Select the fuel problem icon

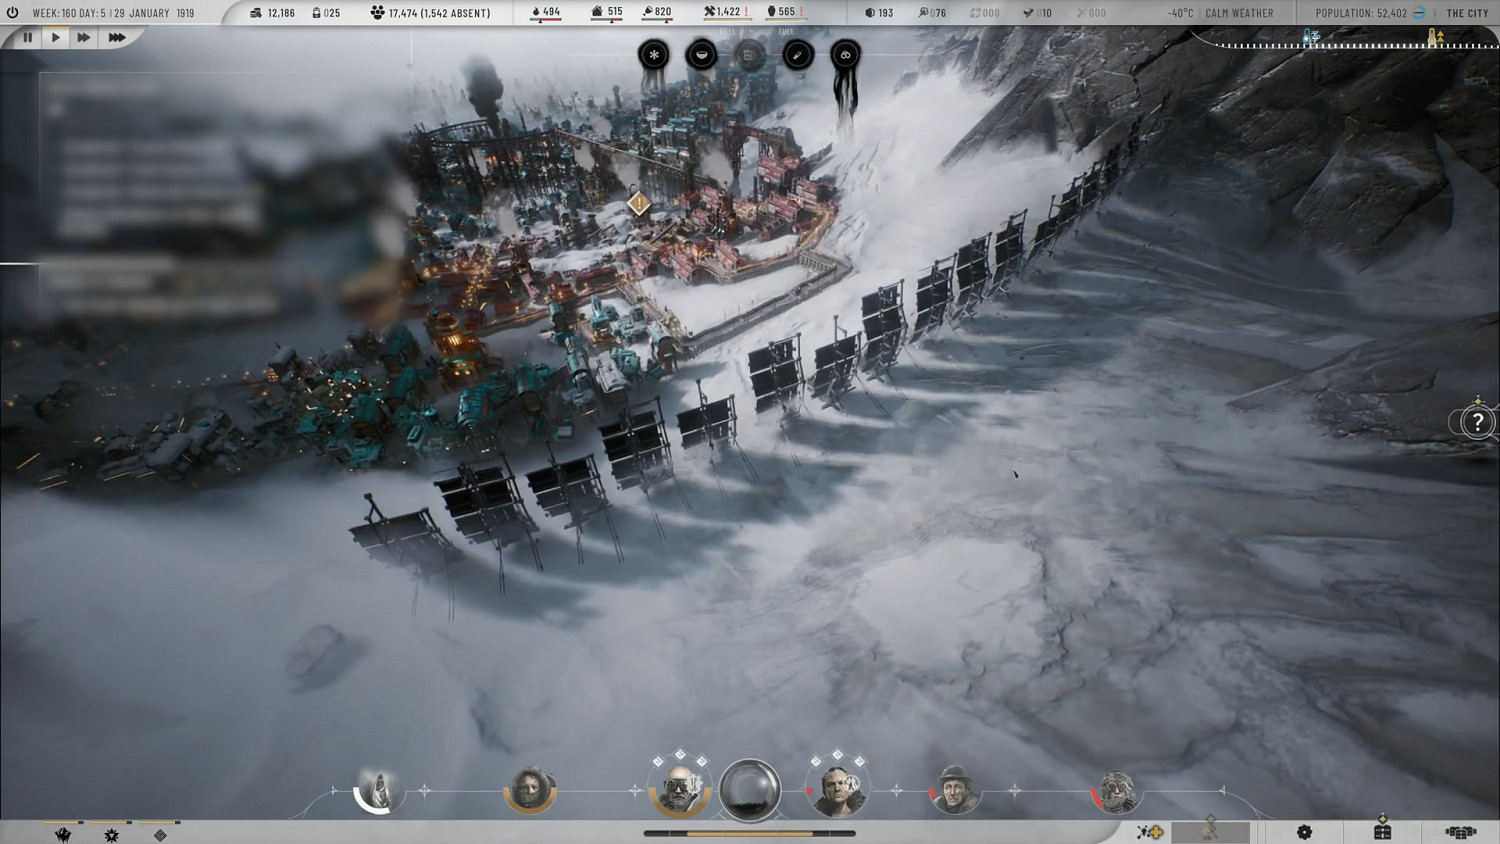click(x=797, y=55)
